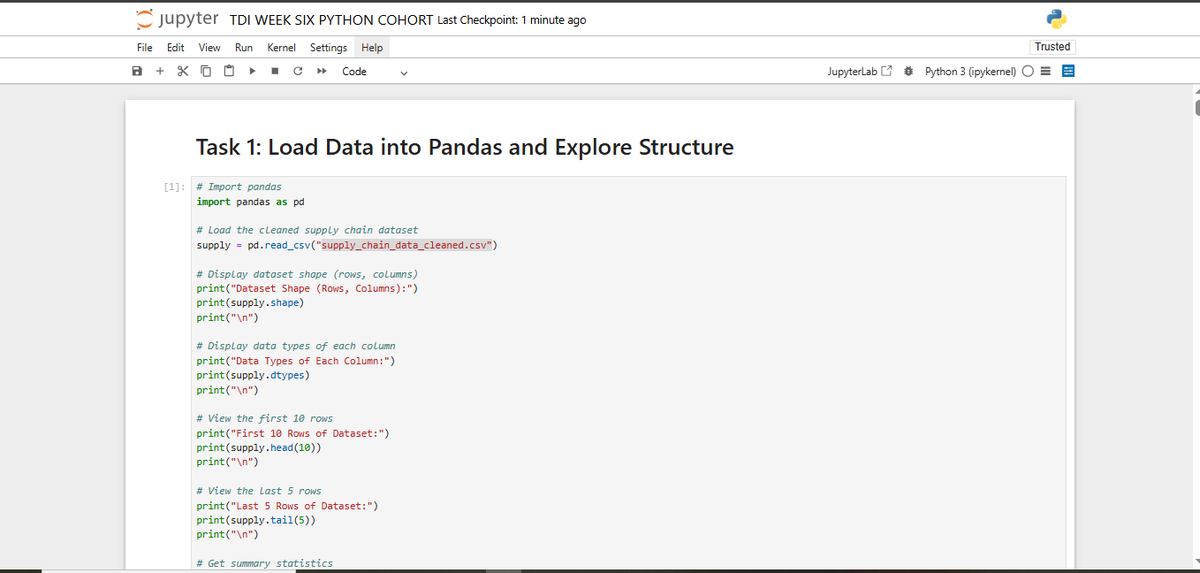The height and width of the screenshot is (573, 1200).
Task: Click the Jupyter logo
Action: (x=179, y=20)
